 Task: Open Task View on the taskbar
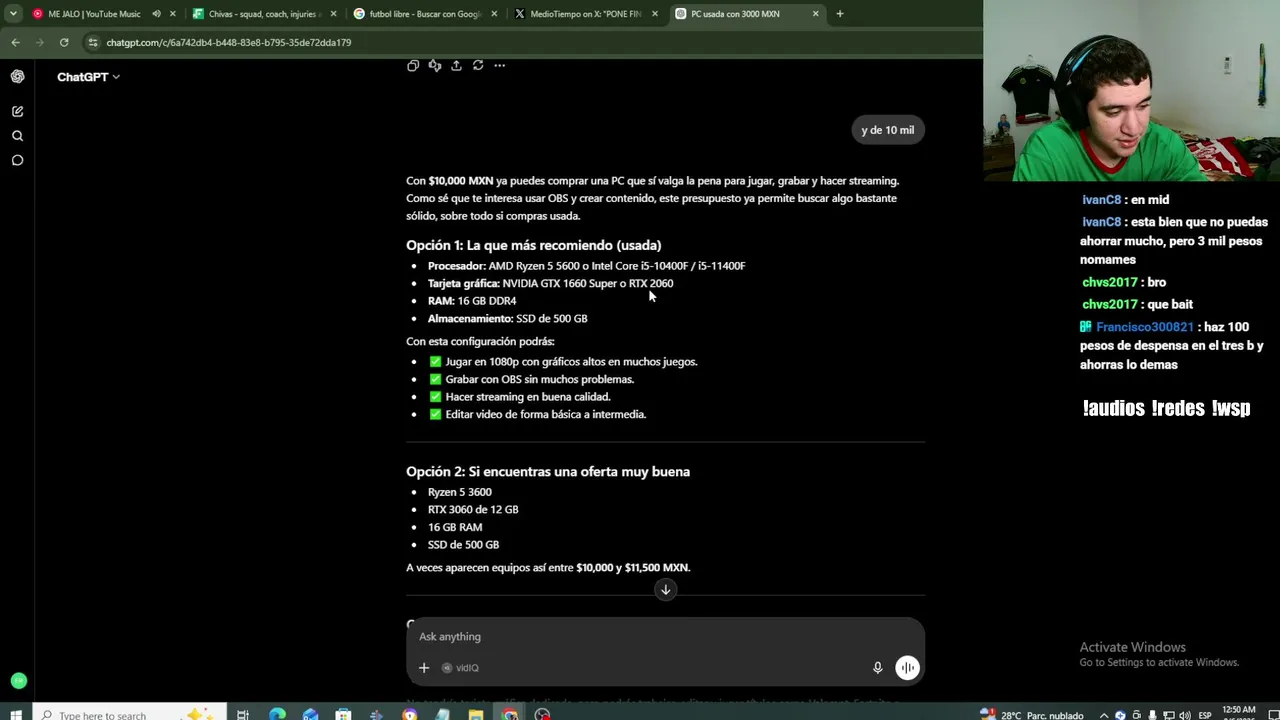coord(243,714)
